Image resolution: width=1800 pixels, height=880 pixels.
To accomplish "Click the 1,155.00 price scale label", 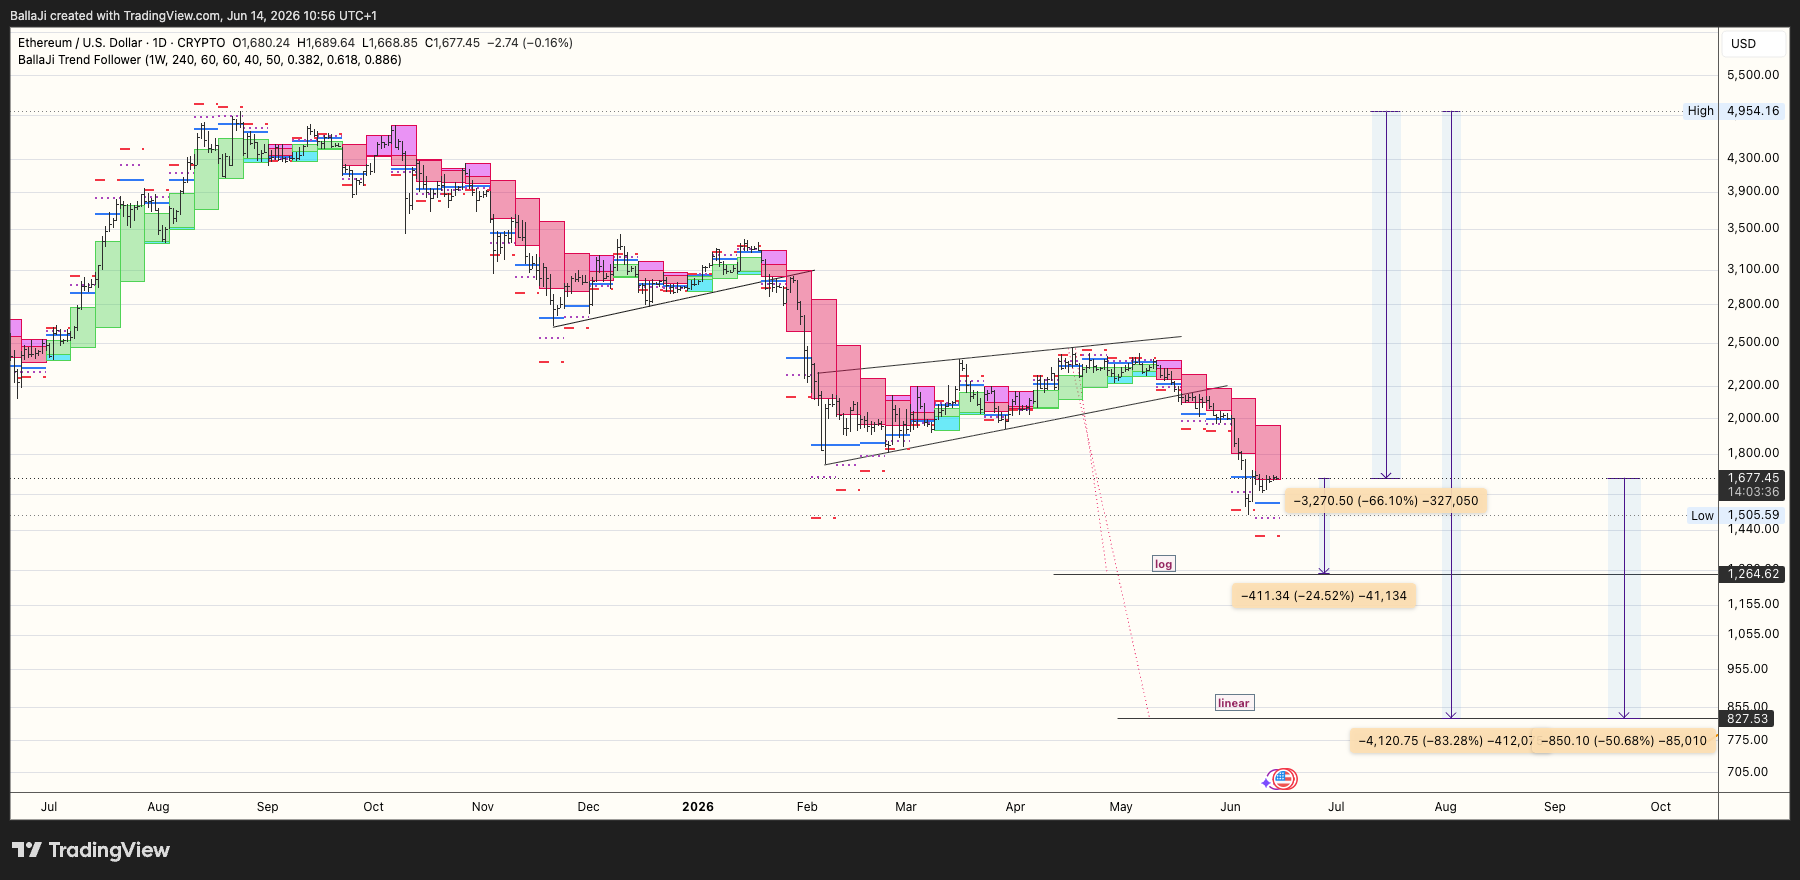I will point(1753,604).
